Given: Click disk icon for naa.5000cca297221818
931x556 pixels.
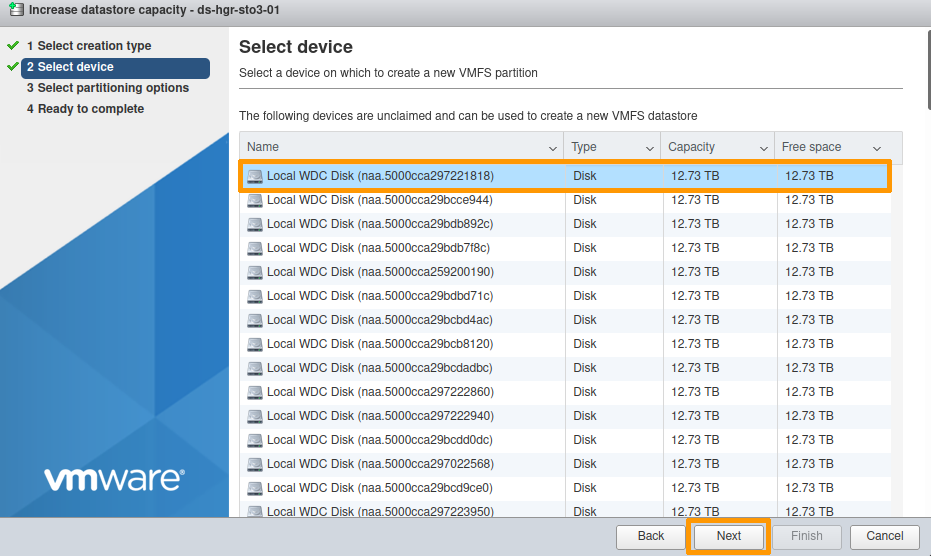Looking at the screenshot, I should coord(255,176).
